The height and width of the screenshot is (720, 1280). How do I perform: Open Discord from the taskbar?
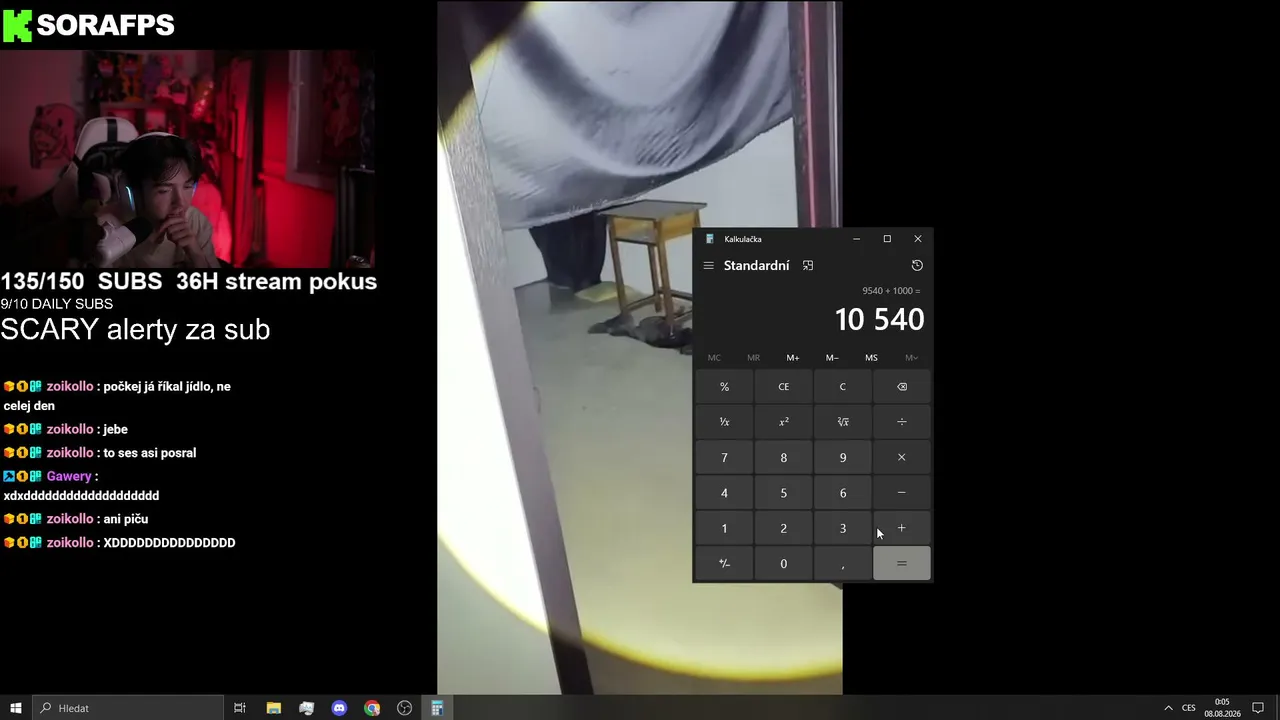coord(339,708)
